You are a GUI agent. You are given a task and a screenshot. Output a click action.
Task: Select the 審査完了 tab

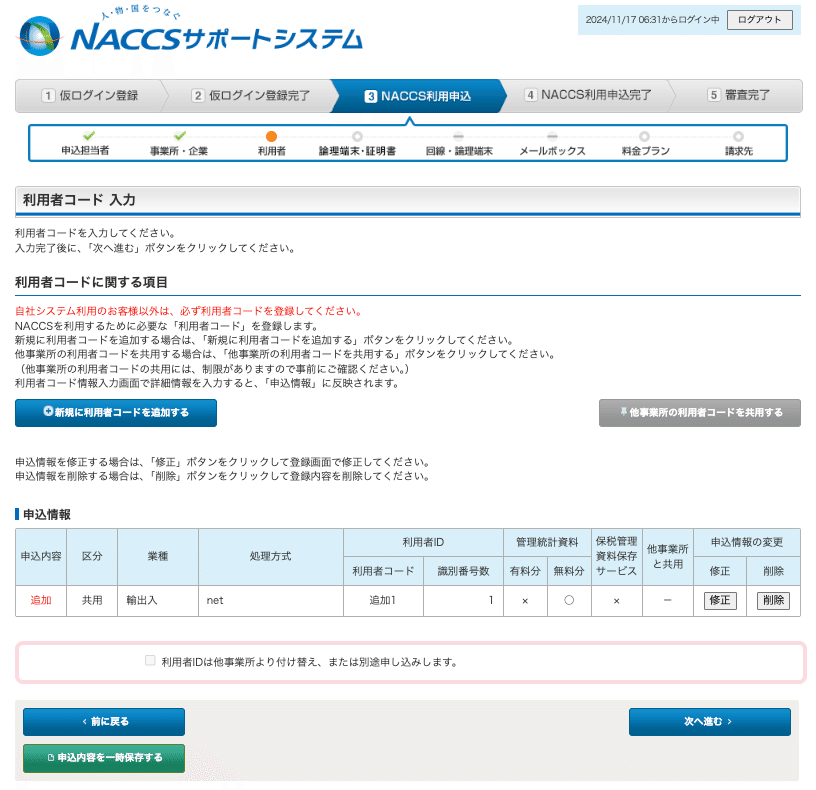(745, 96)
